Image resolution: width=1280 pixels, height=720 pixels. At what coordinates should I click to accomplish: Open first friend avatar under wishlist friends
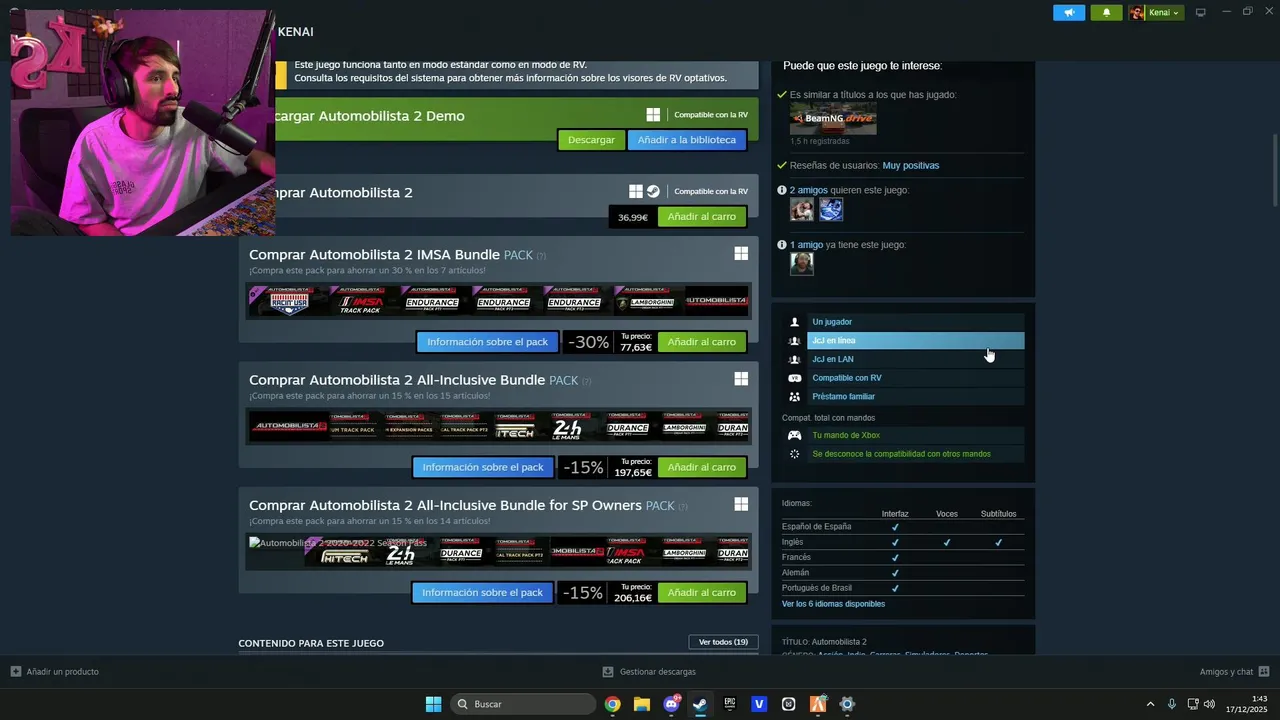coord(802,209)
